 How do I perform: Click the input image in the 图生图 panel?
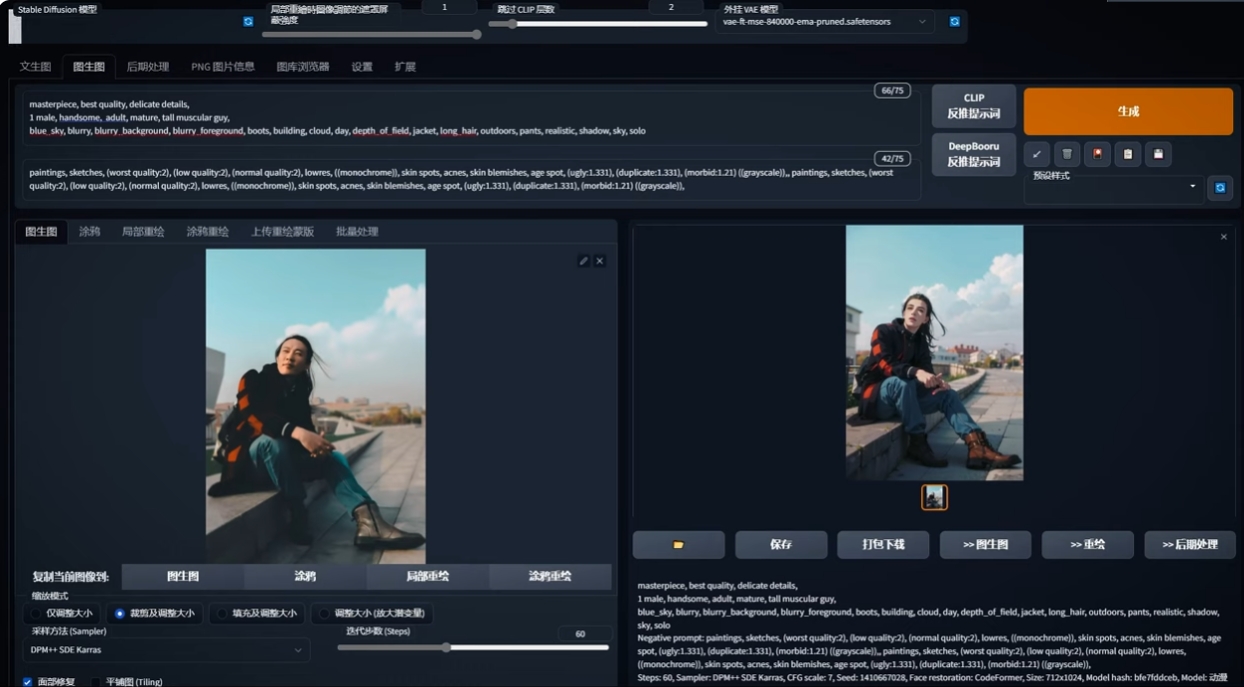tap(316, 406)
